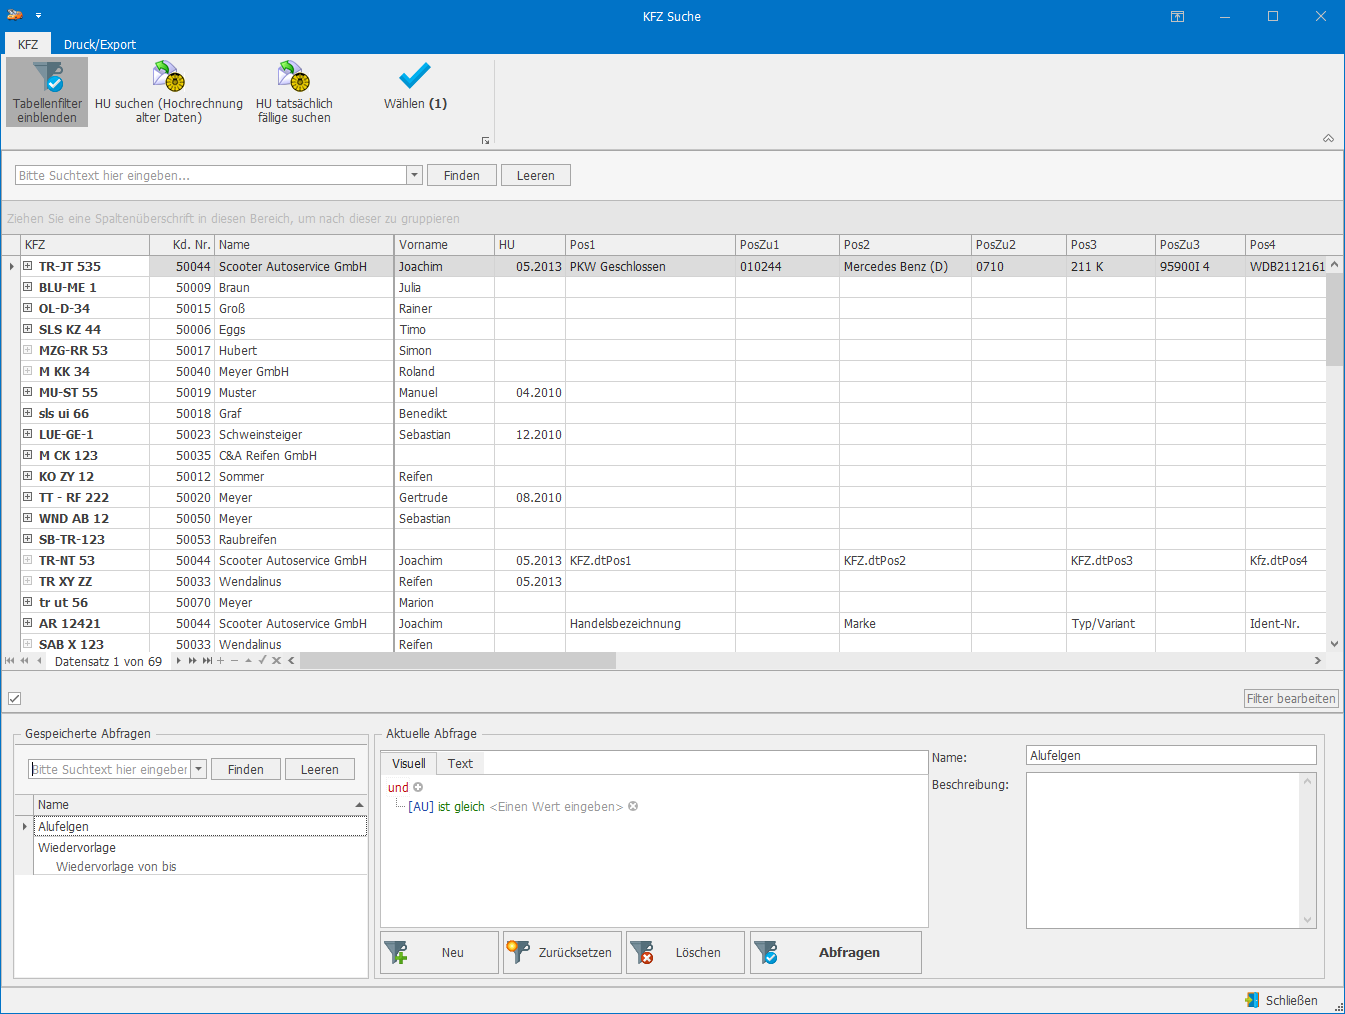Jump to previous page in record navigator
The height and width of the screenshot is (1014, 1345).
(x=25, y=661)
